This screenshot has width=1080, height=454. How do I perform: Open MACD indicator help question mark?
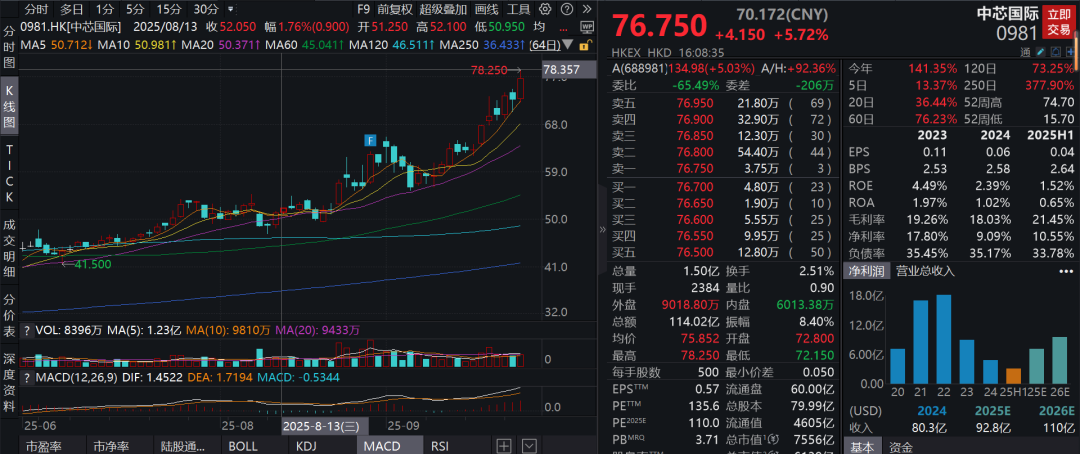[27, 378]
